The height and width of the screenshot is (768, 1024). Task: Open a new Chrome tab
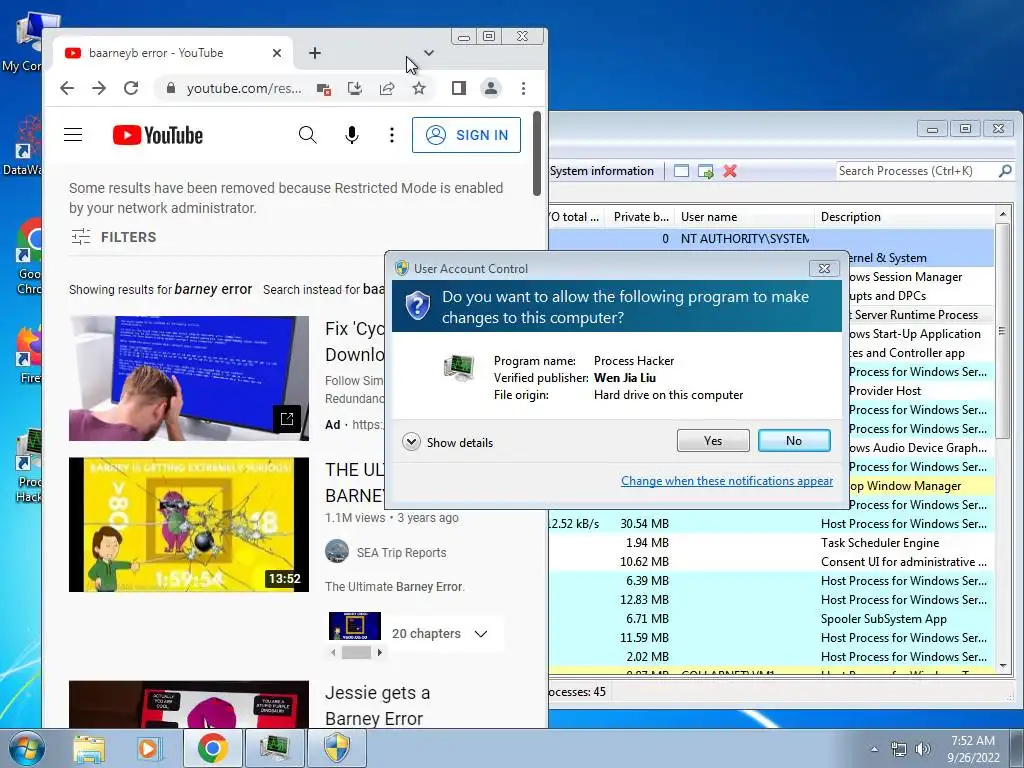pyautogui.click(x=315, y=53)
